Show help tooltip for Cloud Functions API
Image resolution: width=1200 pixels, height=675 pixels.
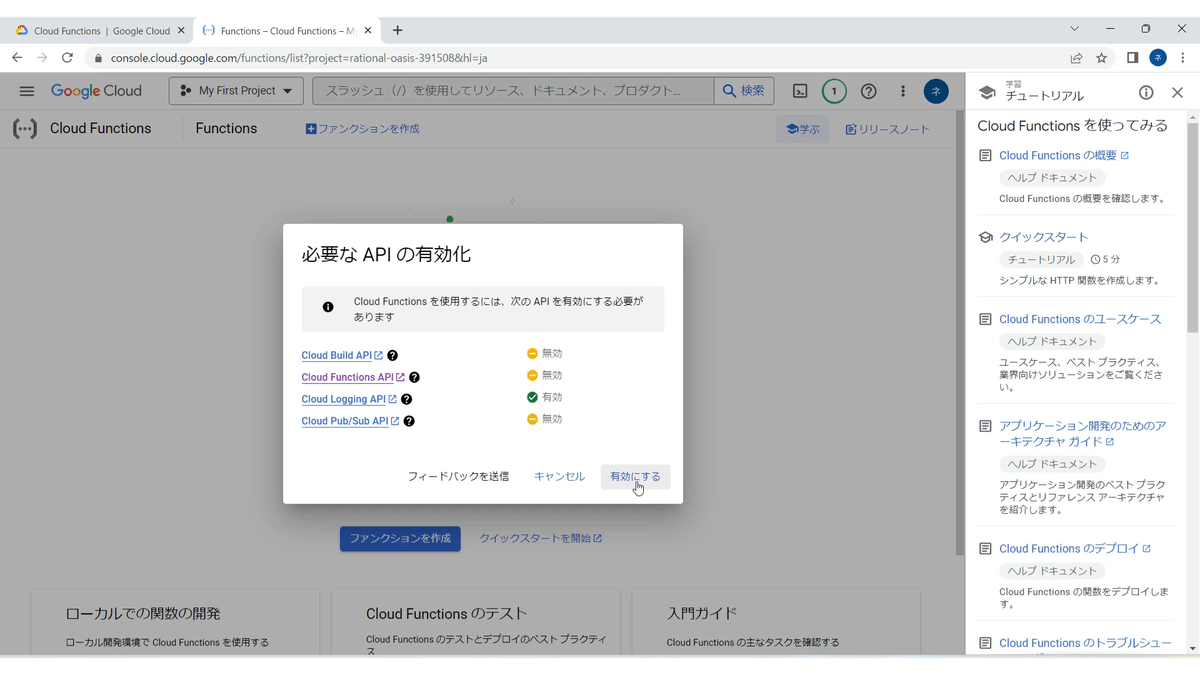415,377
